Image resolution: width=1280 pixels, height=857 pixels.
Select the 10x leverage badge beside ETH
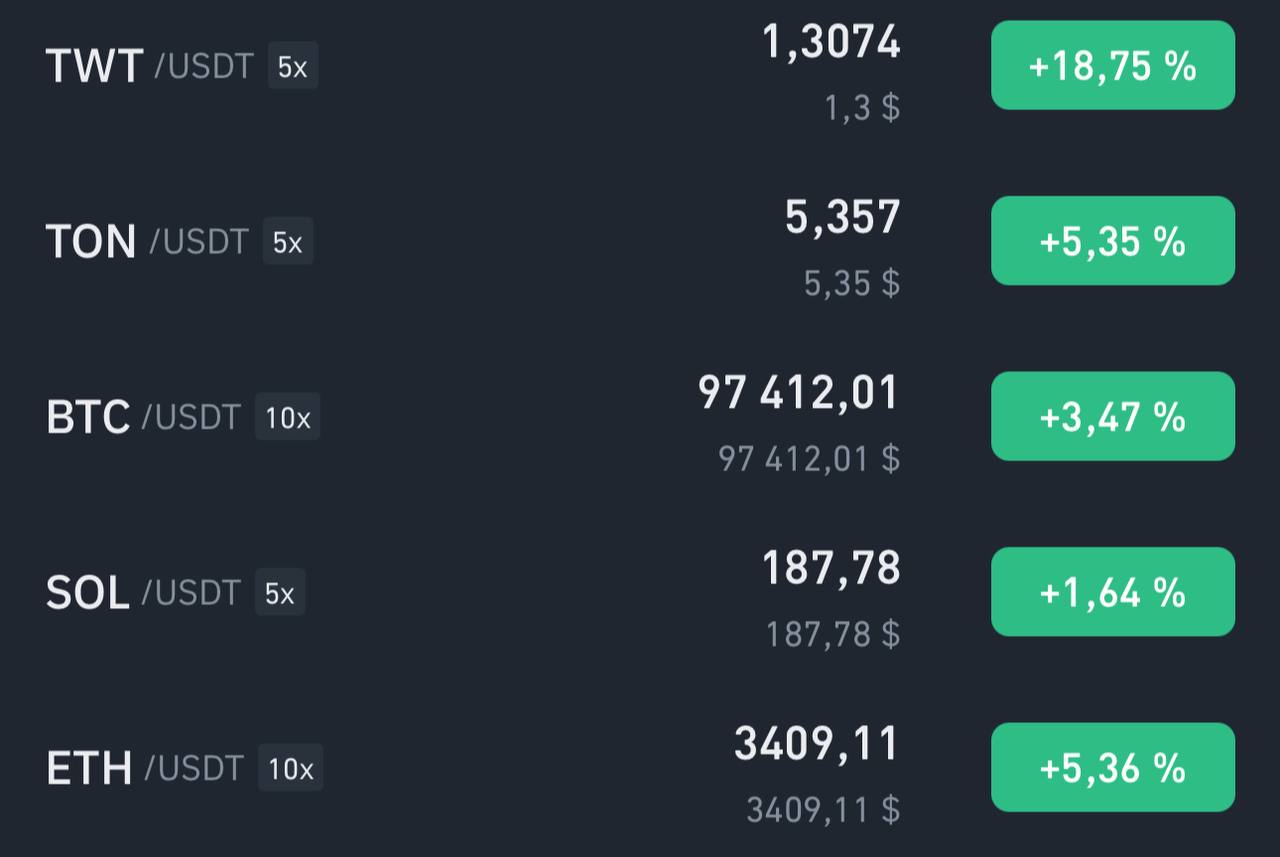coord(291,768)
